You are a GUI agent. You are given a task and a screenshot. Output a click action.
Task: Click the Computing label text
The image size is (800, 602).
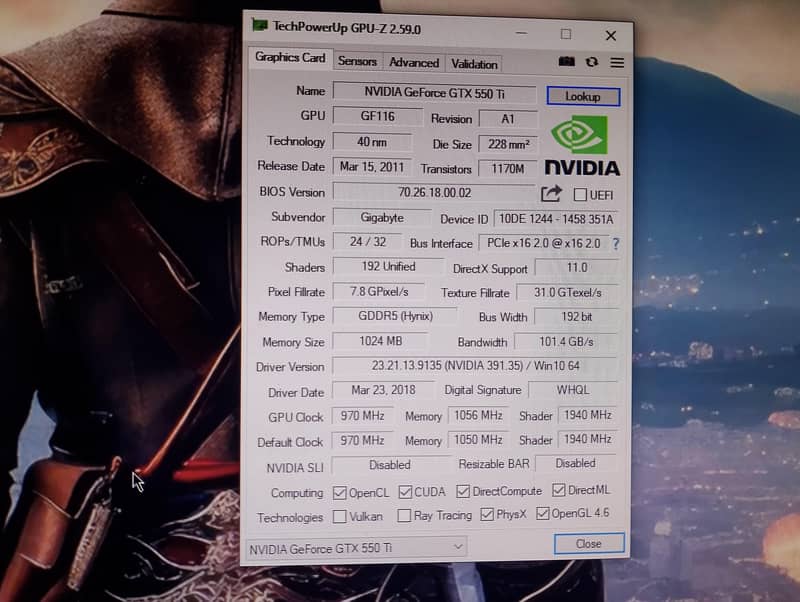point(297,493)
